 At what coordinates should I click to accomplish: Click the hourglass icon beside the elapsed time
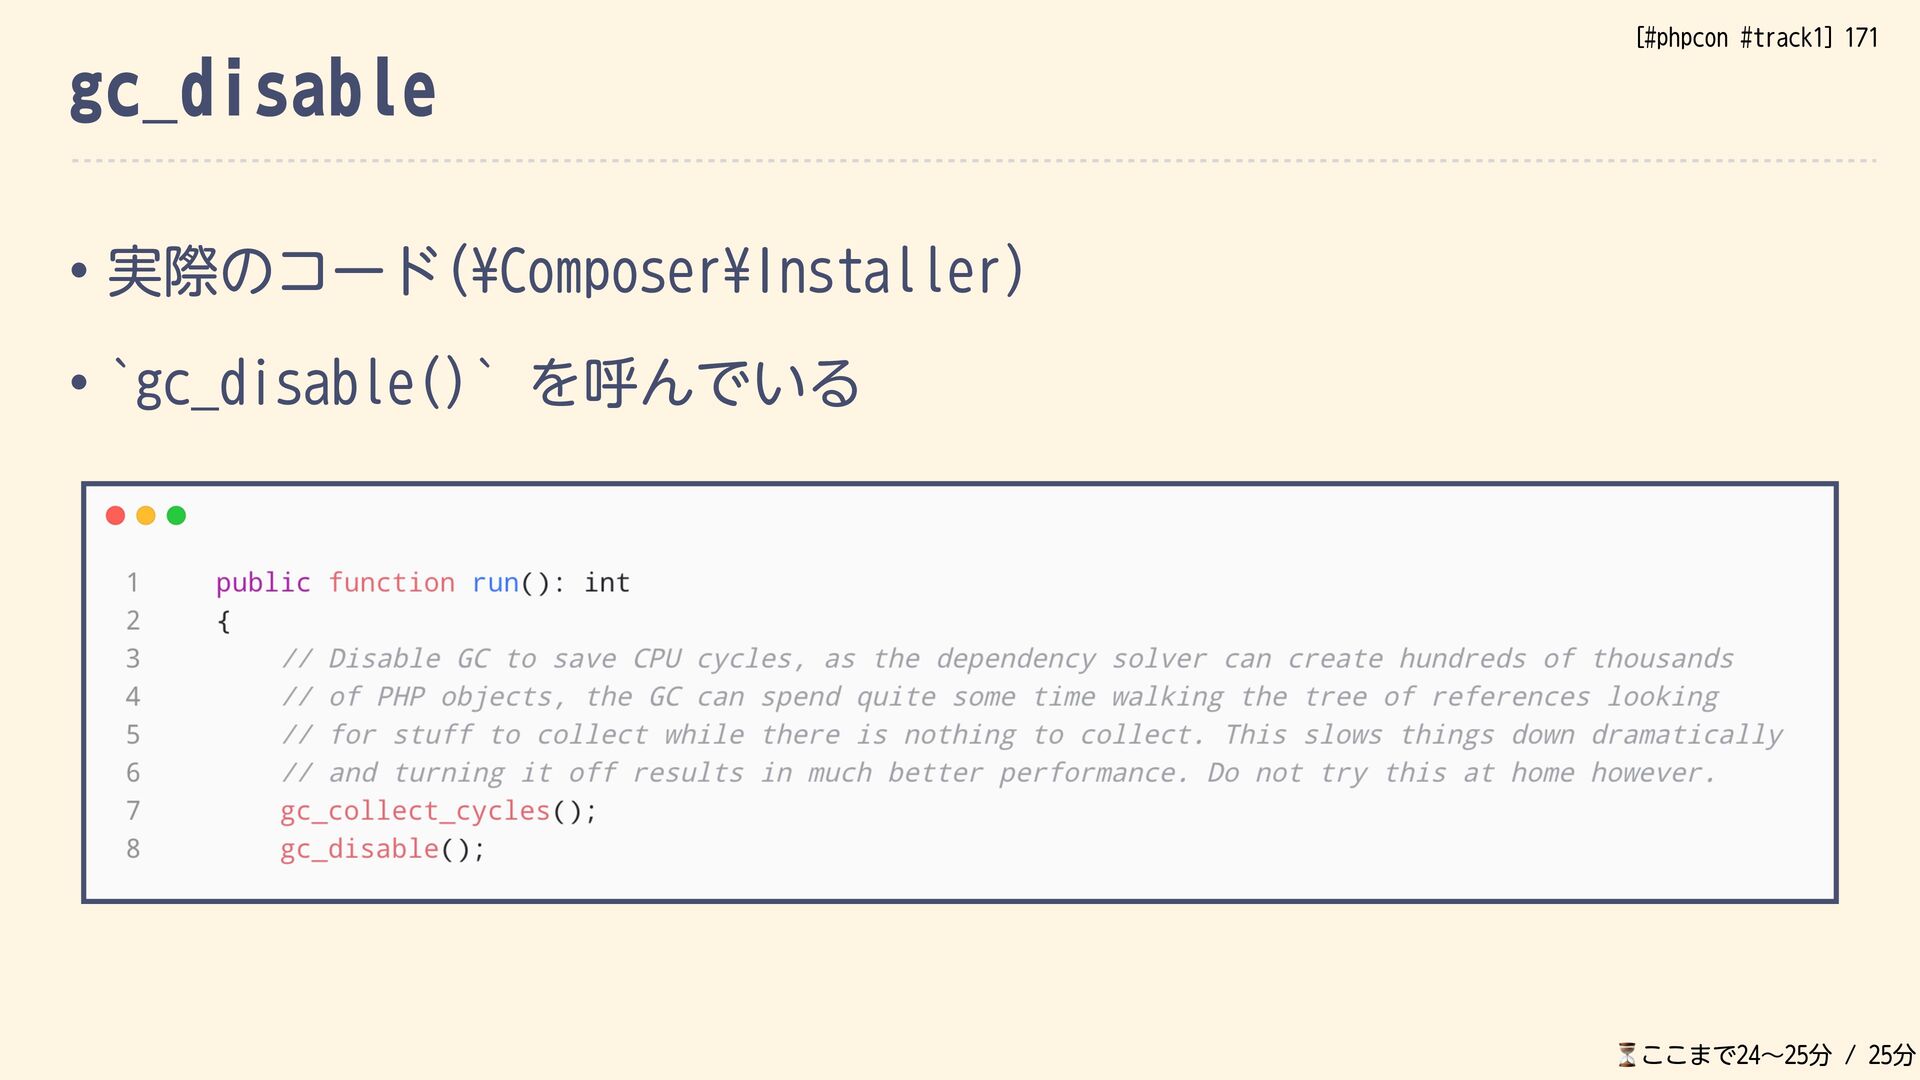[1627, 1054]
